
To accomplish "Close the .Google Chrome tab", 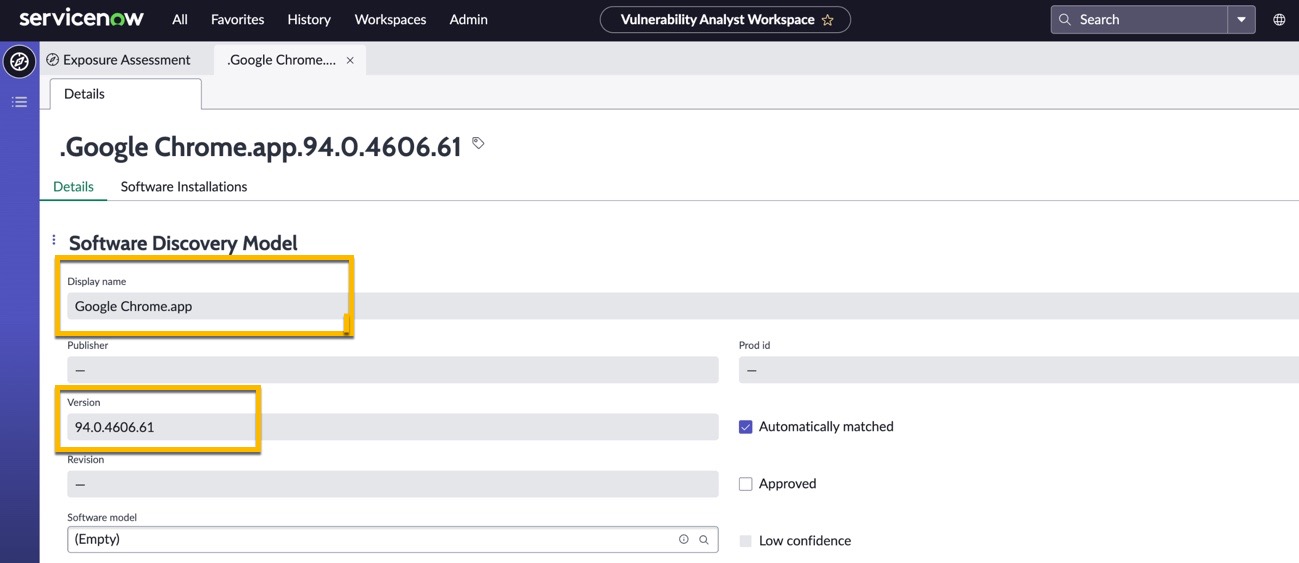I will click(350, 60).
